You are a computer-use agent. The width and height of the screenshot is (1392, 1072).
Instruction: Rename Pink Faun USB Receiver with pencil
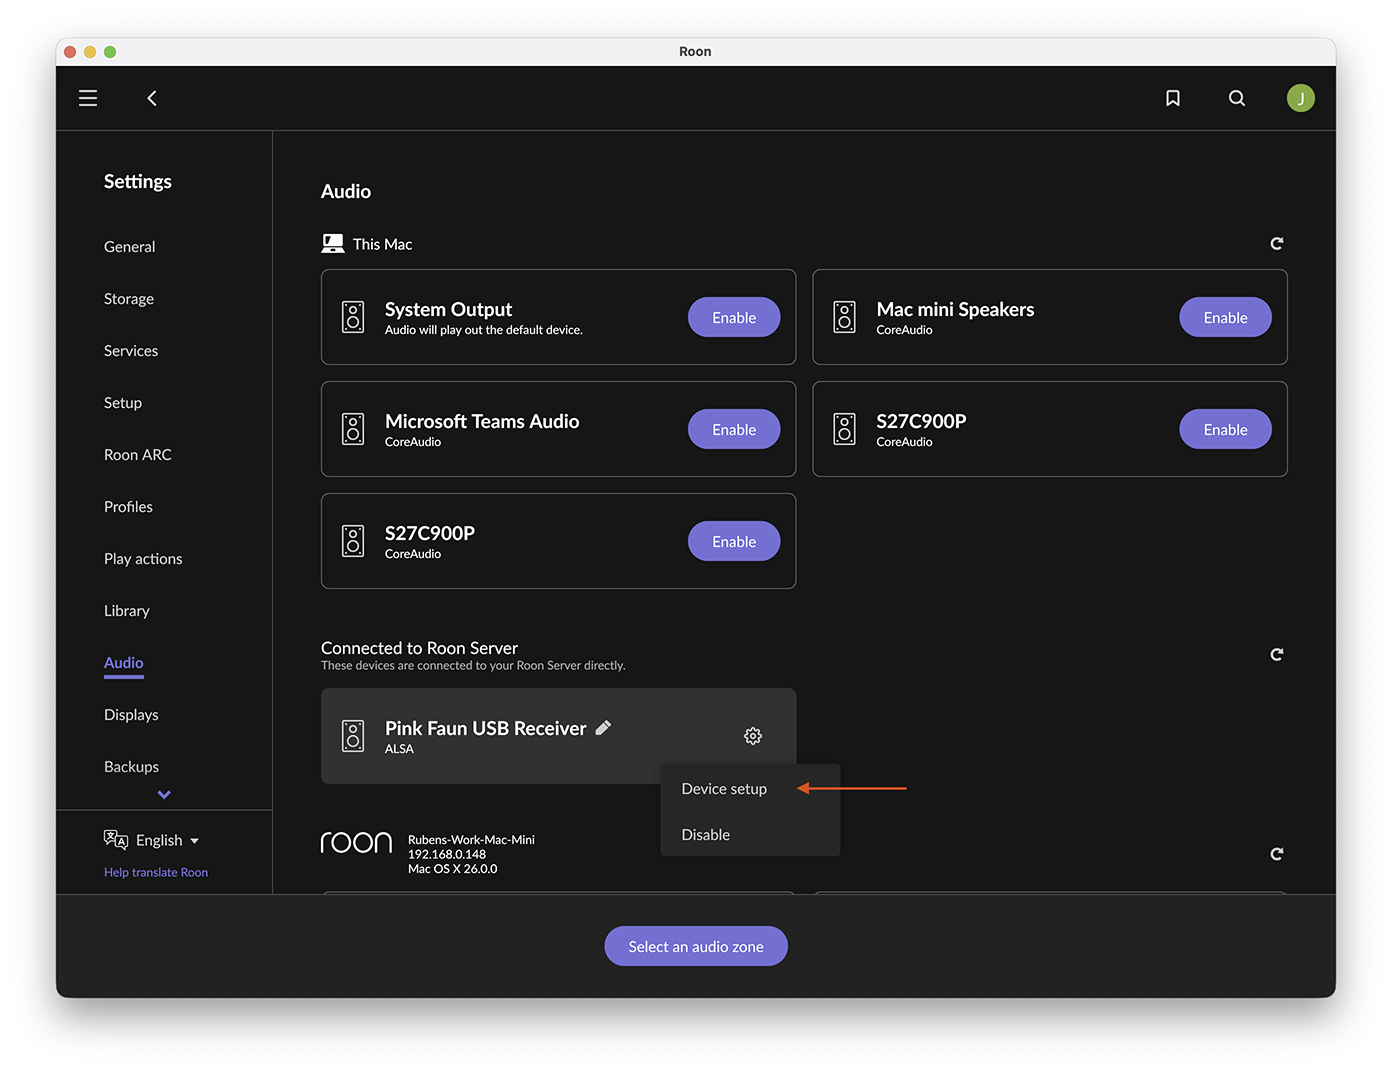coord(603,728)
